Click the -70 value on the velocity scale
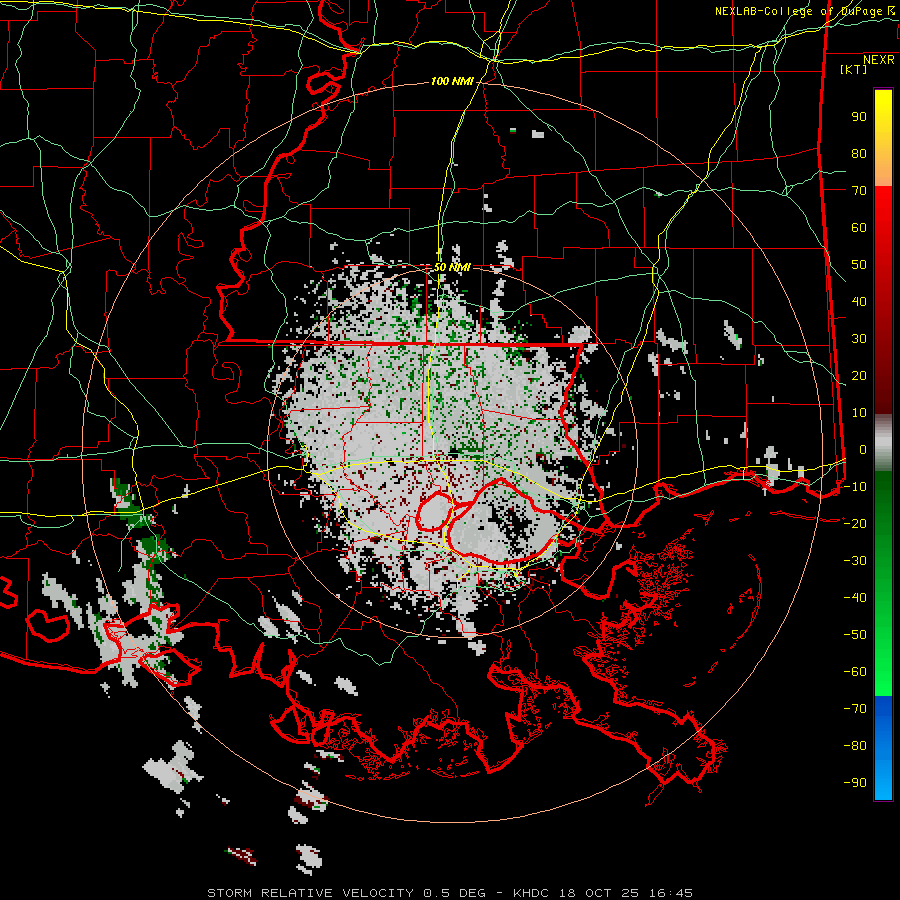 point(855,709)
